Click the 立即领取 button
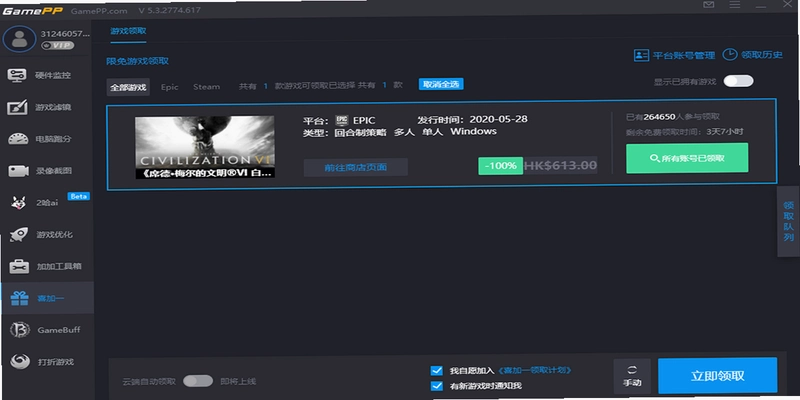800x400 pixels. tap(717, 376)
